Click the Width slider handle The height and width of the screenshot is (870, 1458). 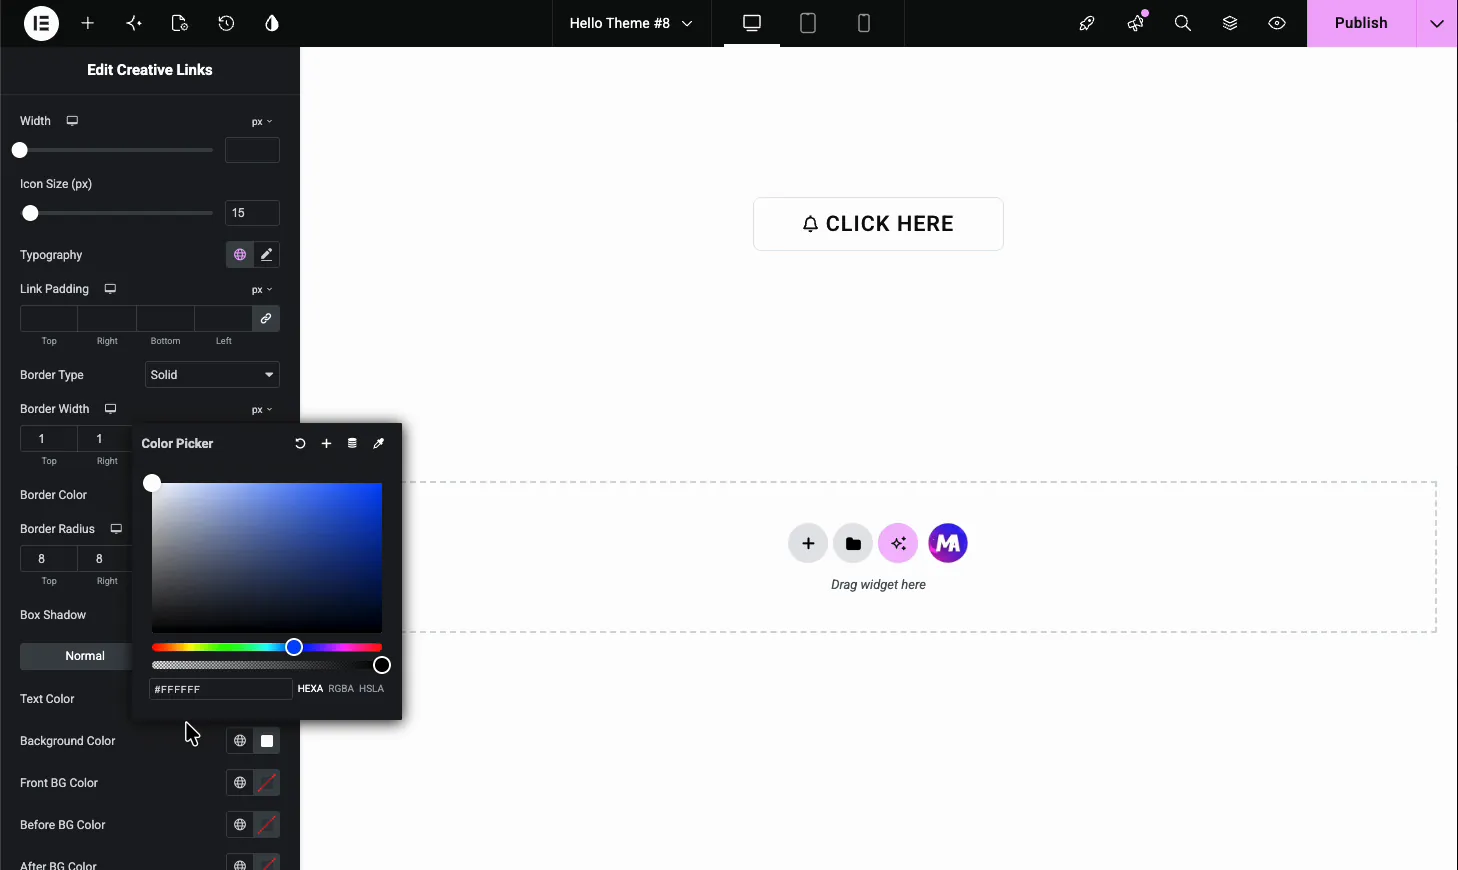click(19, 150)
